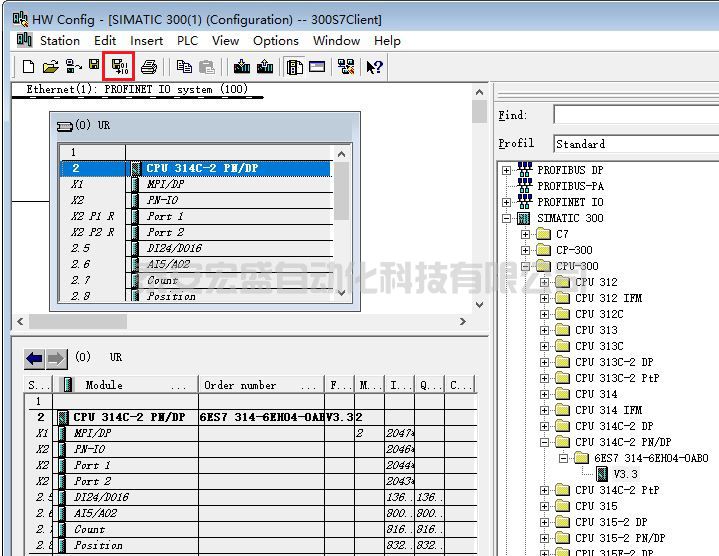This screenshot has width=719, height=556.
Task: Expand the CPU 315-2 DP folder
Action: coord(545,522)
